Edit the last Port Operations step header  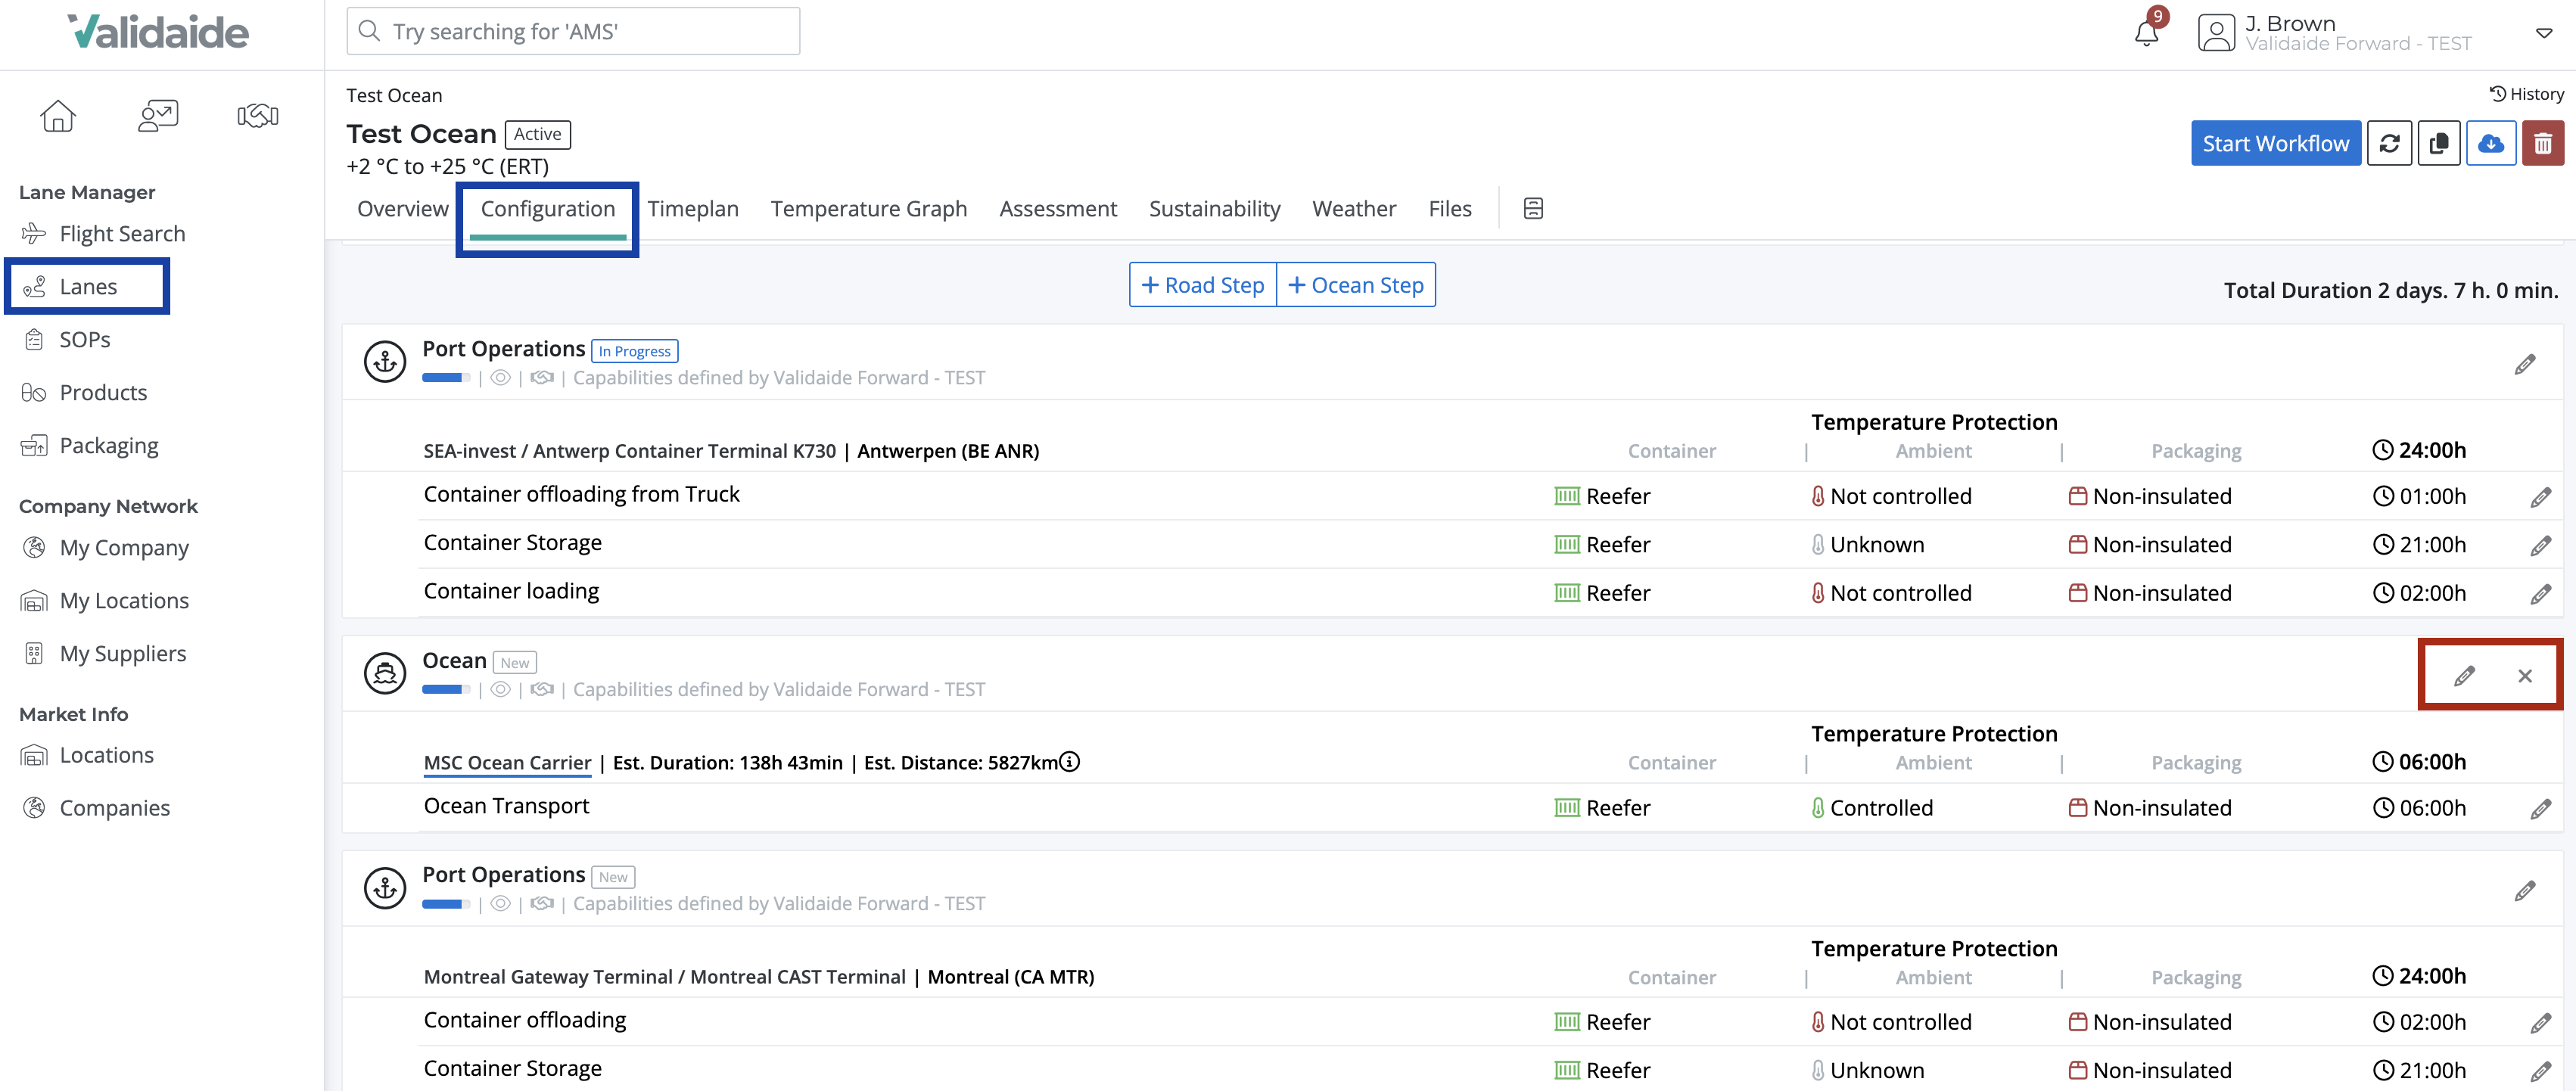[2525, 890]
